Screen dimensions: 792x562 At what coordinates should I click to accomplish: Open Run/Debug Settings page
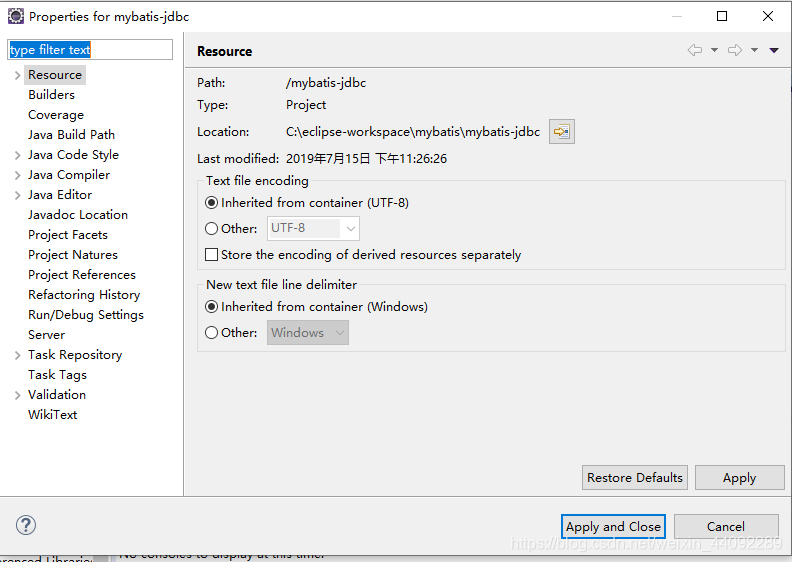click(x=86, y=315)
